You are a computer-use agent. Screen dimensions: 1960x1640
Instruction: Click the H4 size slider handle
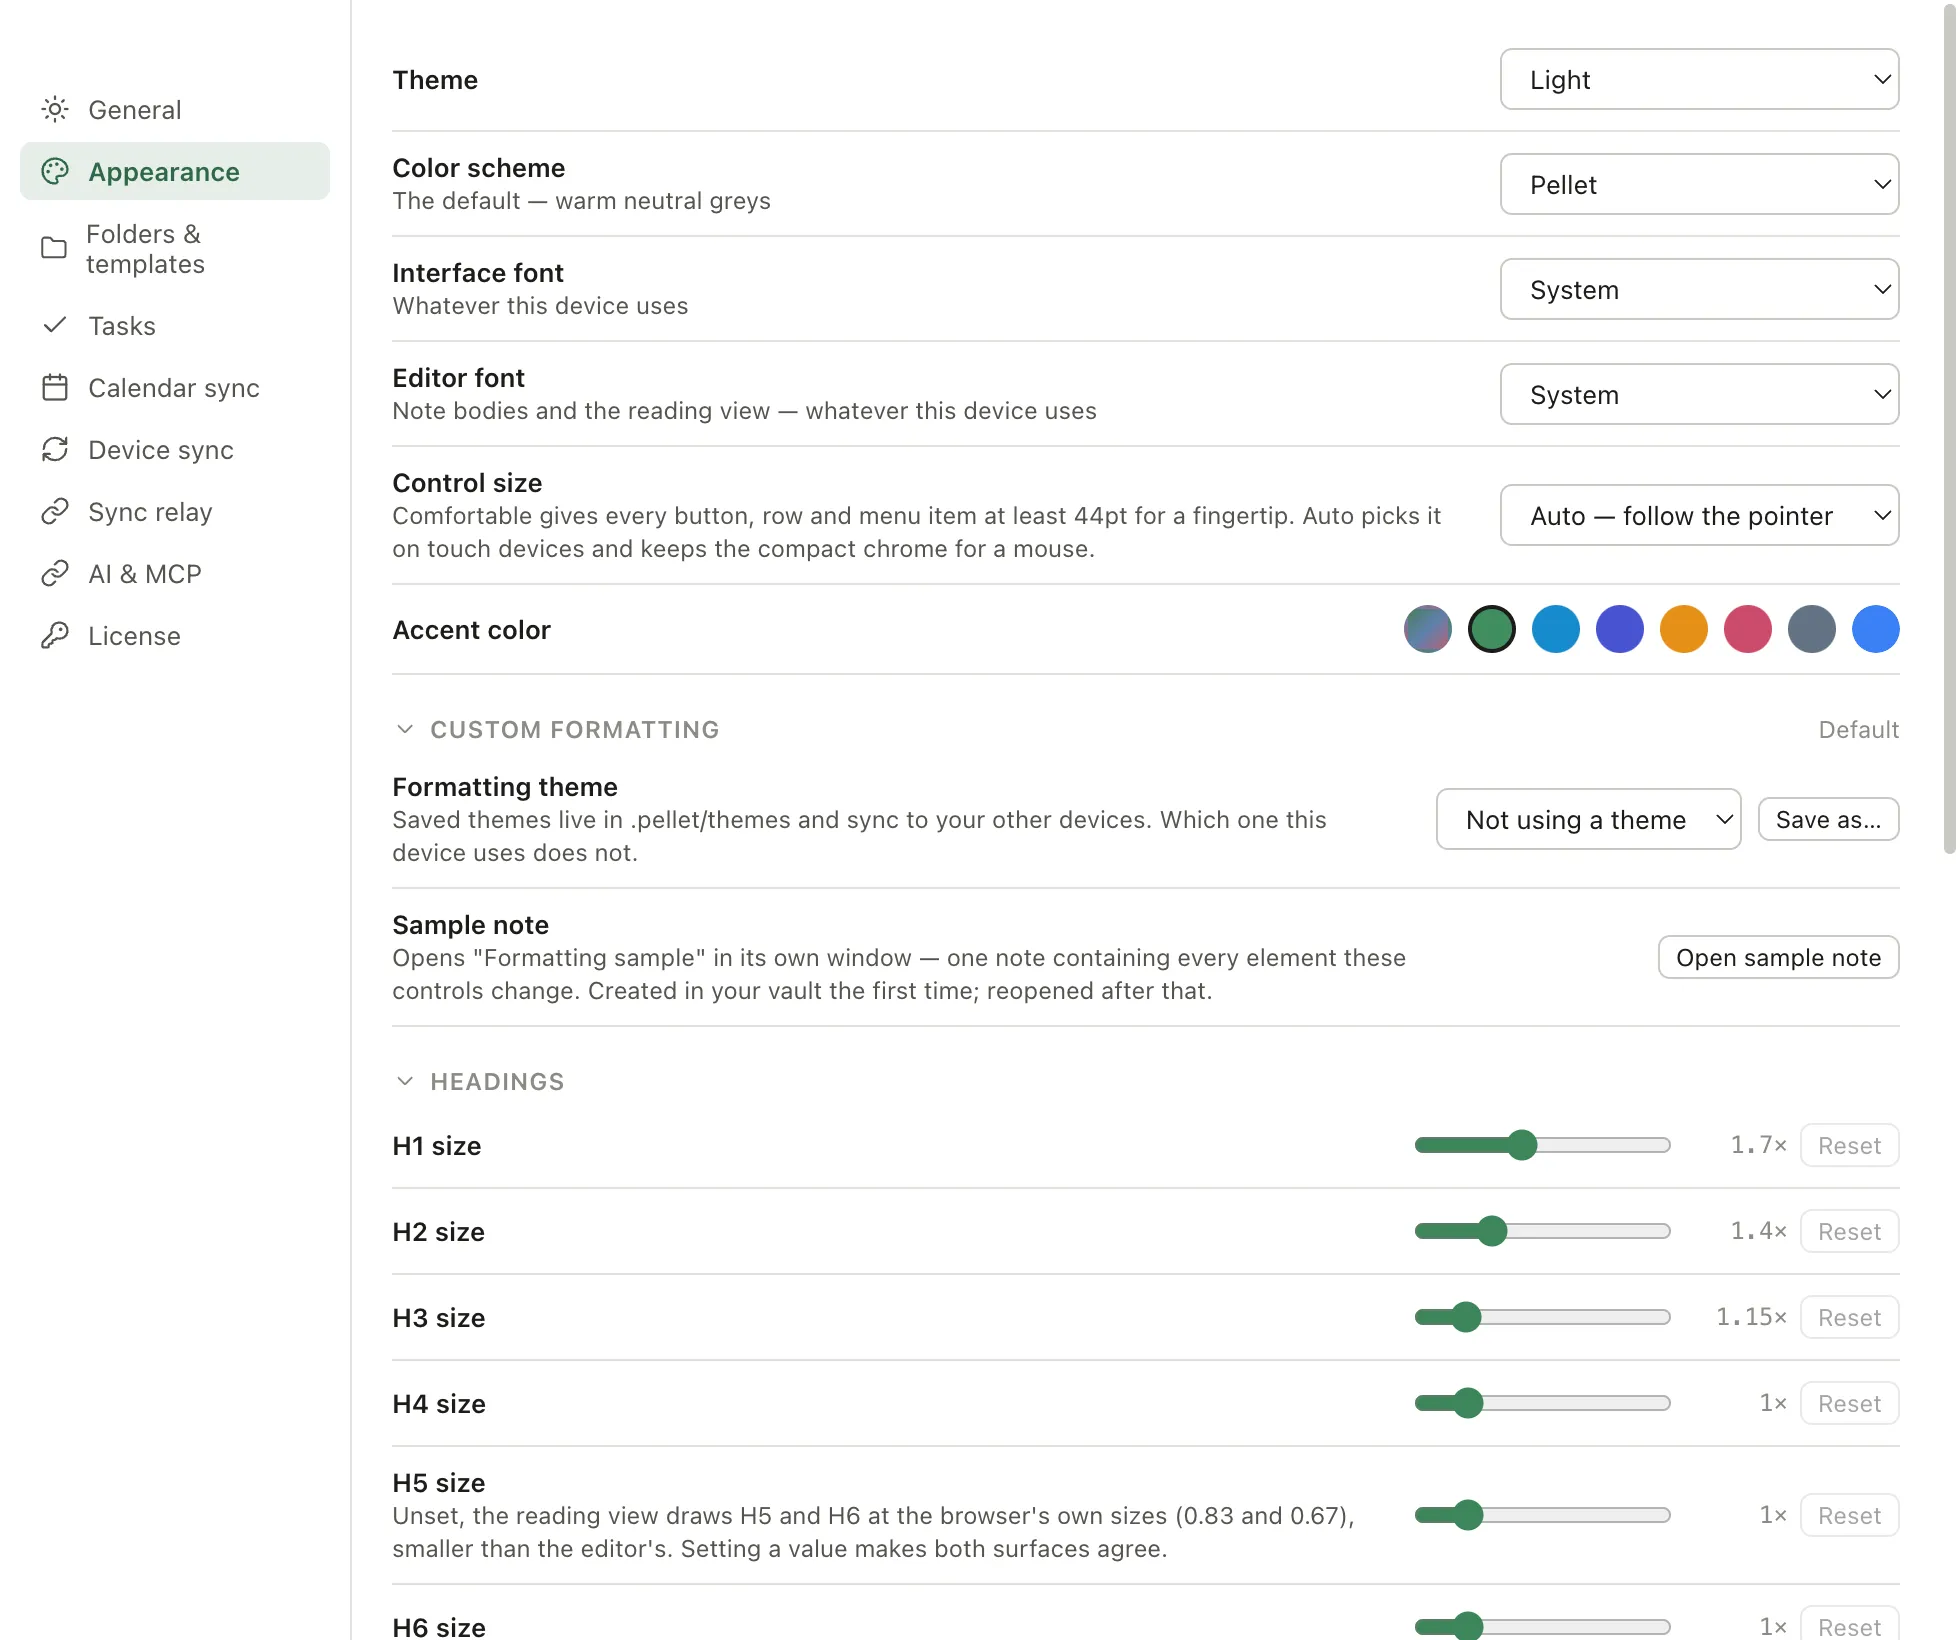point(1468,1403)
